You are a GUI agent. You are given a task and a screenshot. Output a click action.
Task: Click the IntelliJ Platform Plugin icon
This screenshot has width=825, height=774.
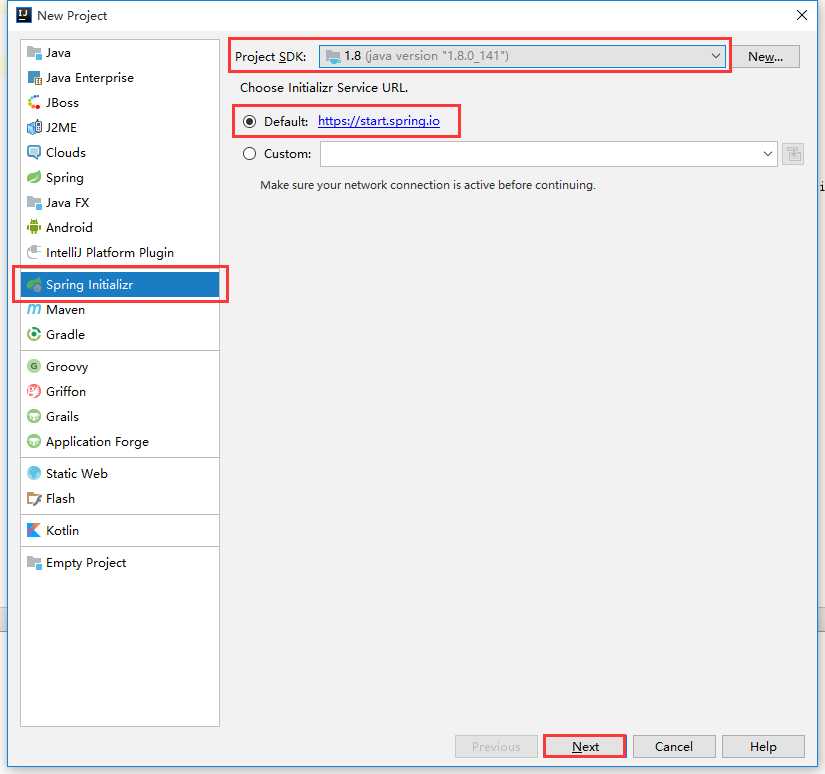point(34,253)
